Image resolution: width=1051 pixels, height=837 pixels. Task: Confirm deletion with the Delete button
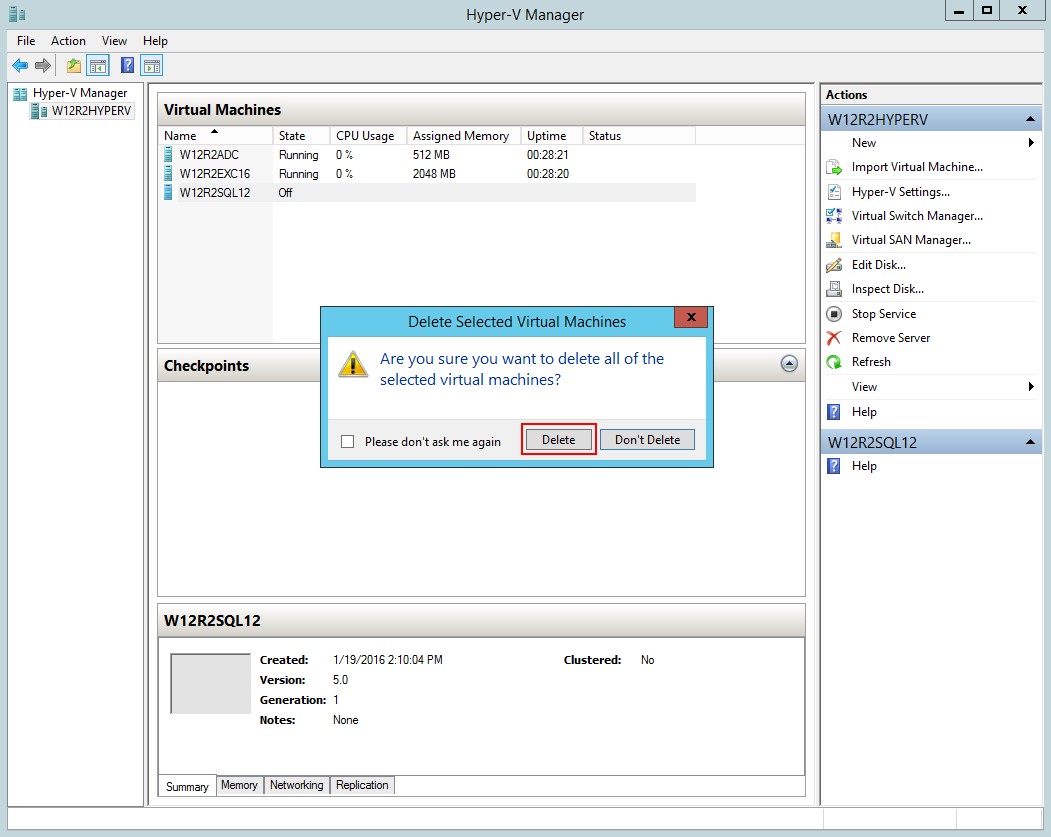558,440
